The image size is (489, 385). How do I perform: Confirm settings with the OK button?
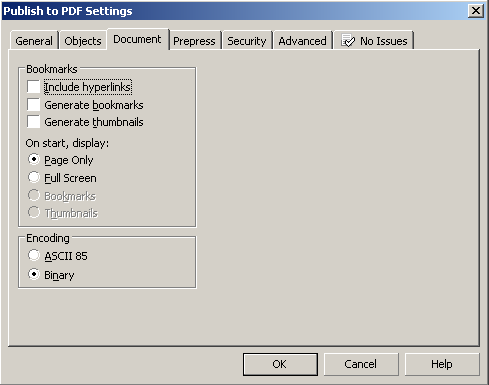tap(280, 364)
